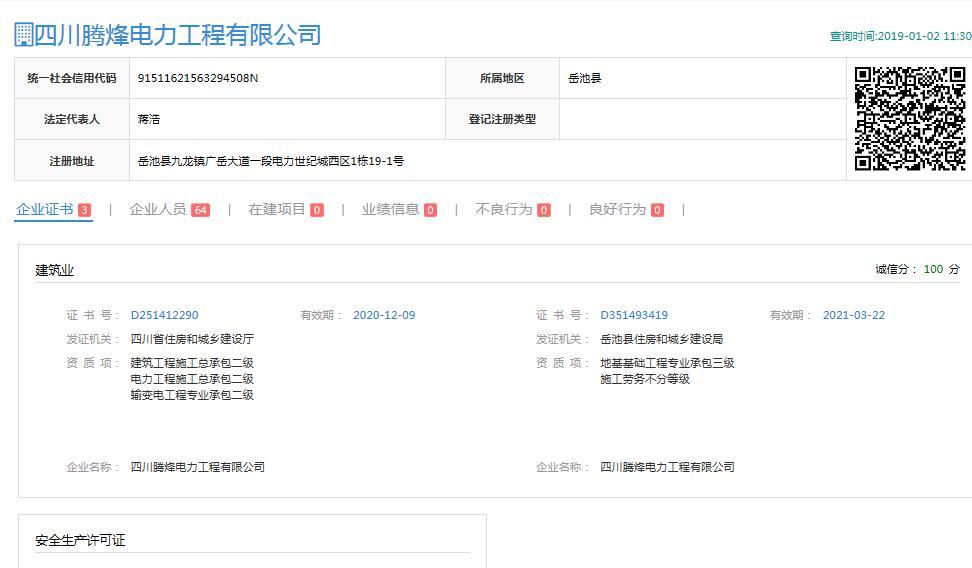The width and height of the screenshot is (972, 568).
Task: Select the 业绩信息 tab
Action: tap(390, 209)
